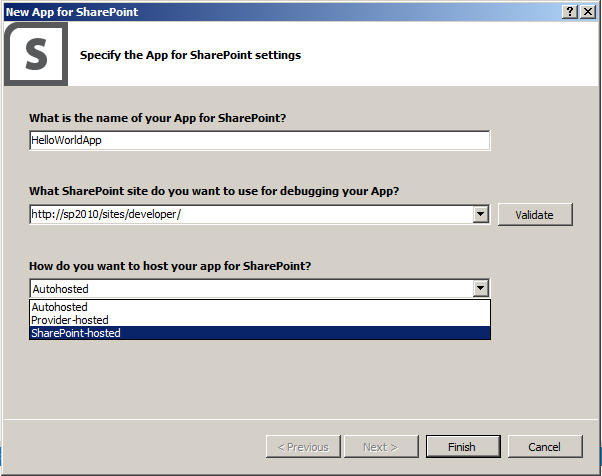Finish the app wizard
The image size is (602, 476).
(x=463, y=446)
